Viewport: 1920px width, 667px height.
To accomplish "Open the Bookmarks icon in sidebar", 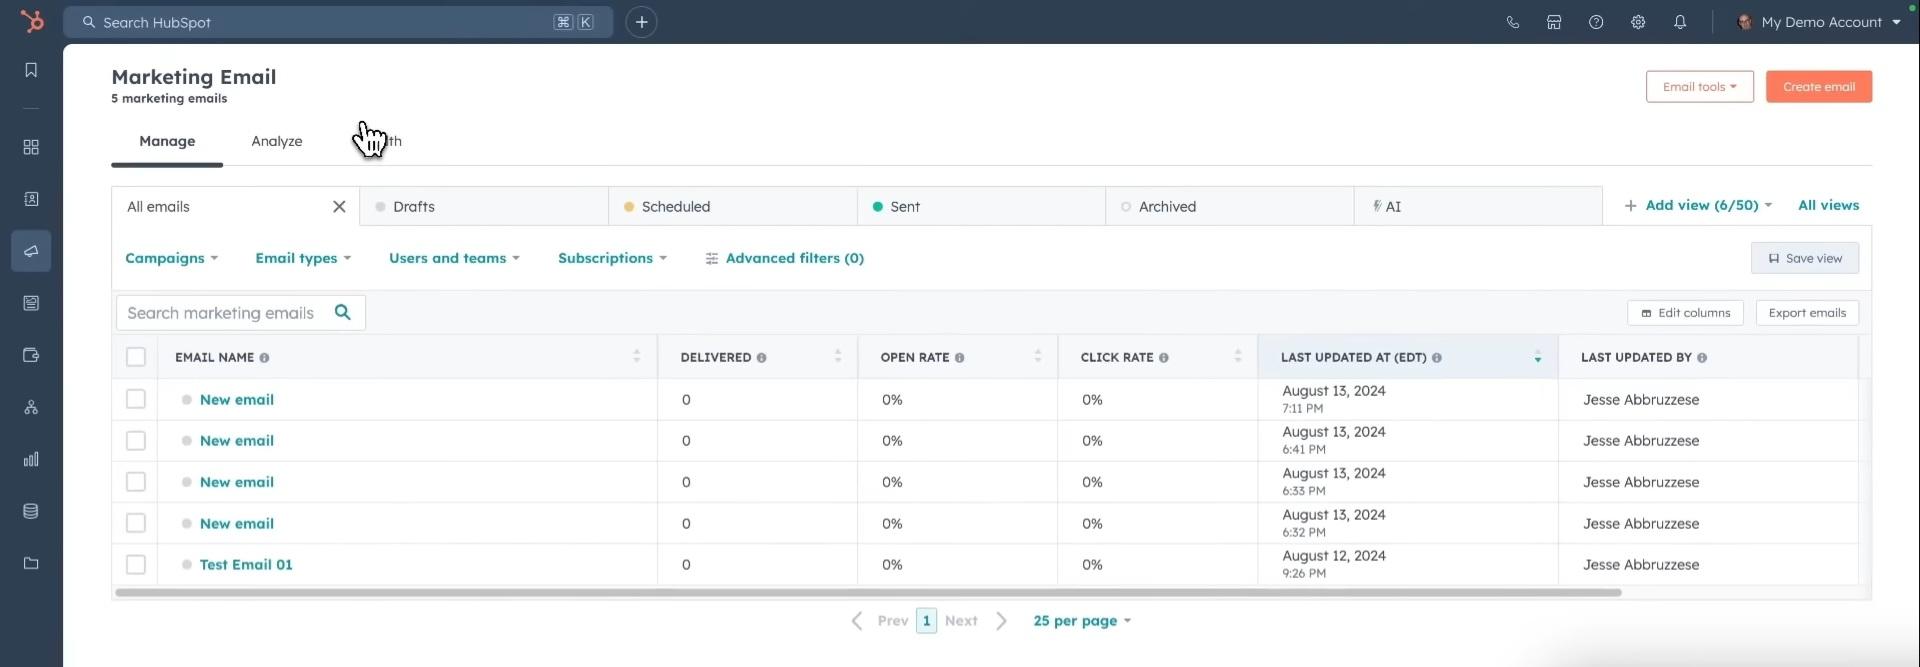I will click(x=31, y=70).
